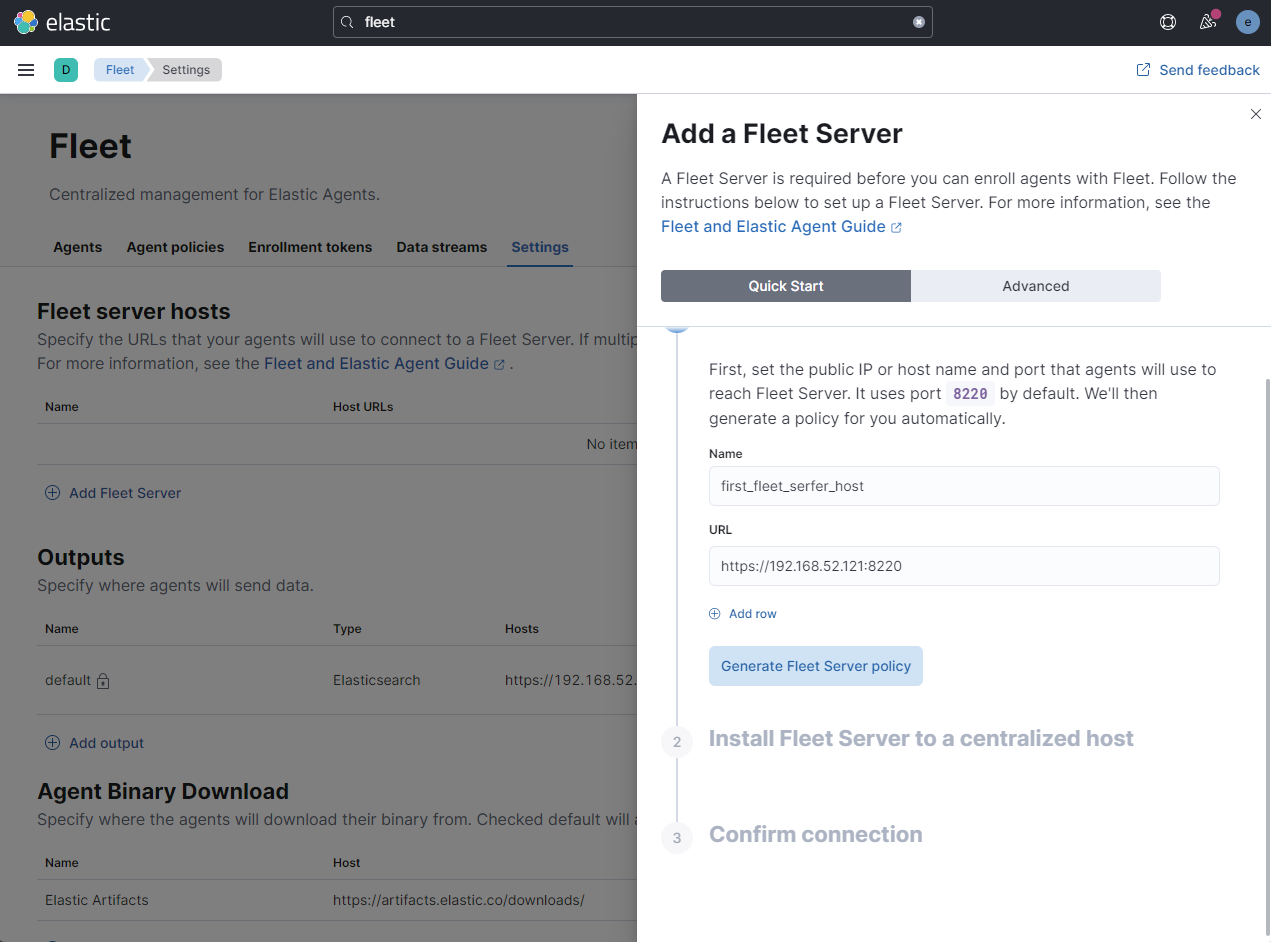Screen dimensions: 1271x942
Task: Open Fleet and Elastic Agent Guide under hosts
Action: point(376,363)
